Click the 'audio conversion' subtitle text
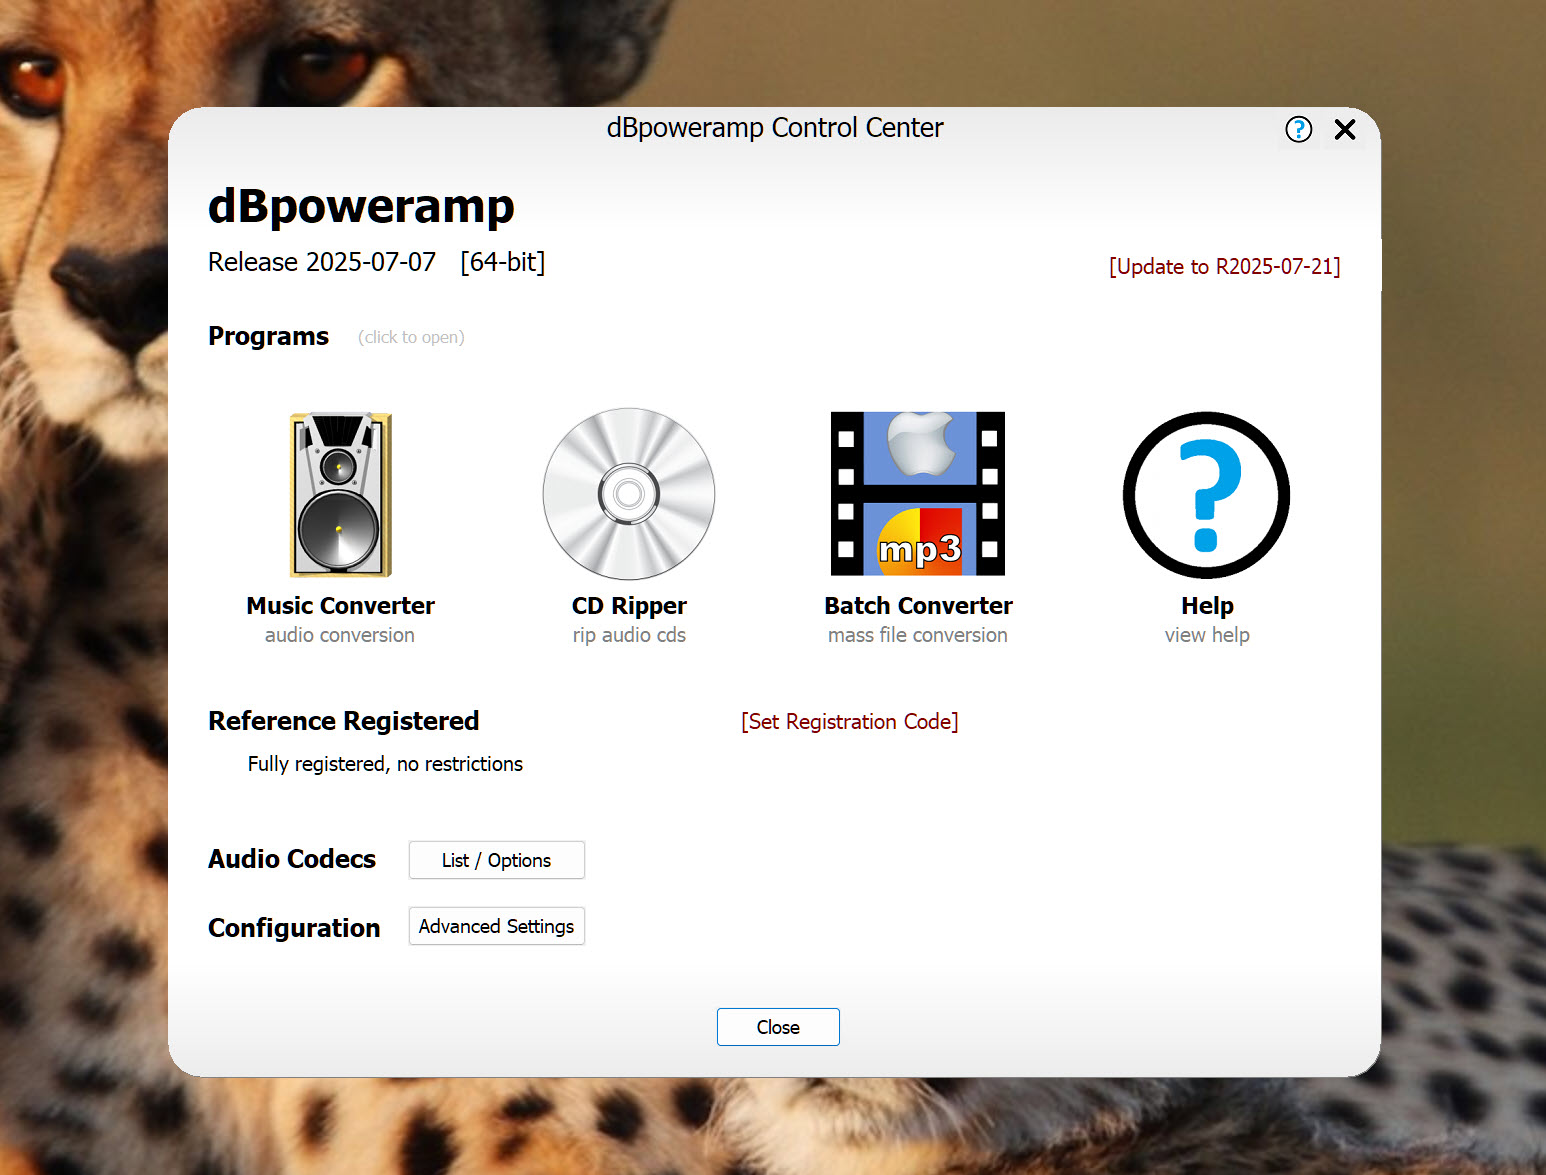 pos(339,635)
